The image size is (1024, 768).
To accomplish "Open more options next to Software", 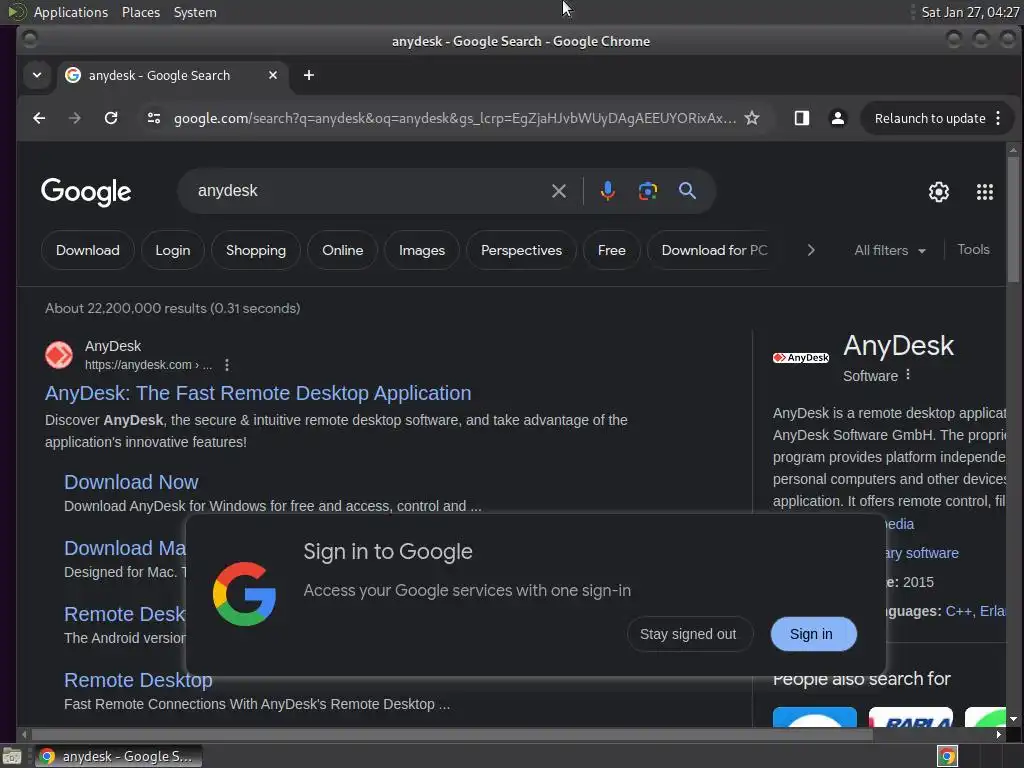I will pos(908,375).
